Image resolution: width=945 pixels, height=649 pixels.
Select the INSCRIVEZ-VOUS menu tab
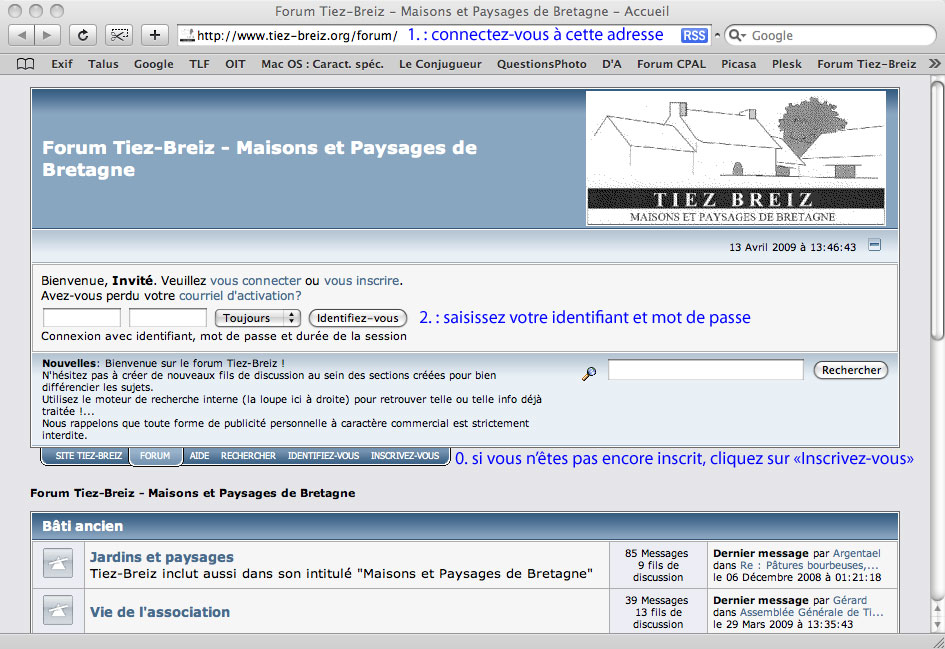pos(404,456)
